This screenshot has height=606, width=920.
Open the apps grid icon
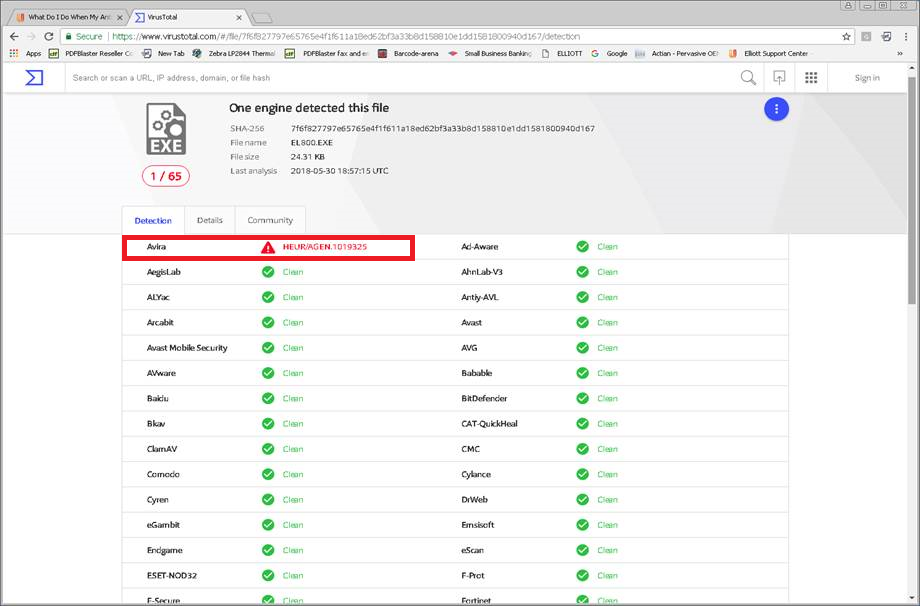coord(811,77)
